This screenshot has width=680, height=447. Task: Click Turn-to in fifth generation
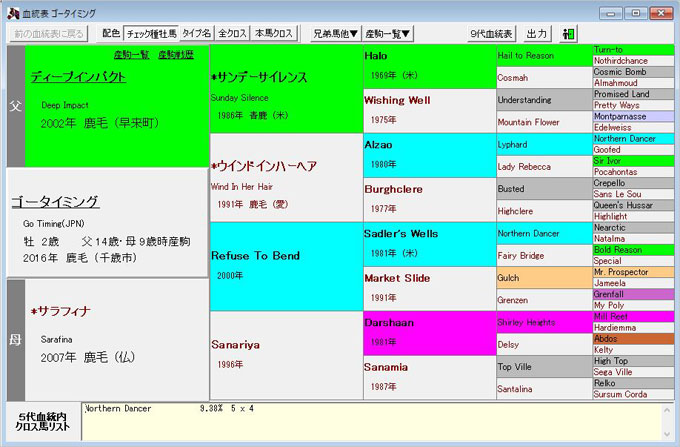[x=633, y=50]
